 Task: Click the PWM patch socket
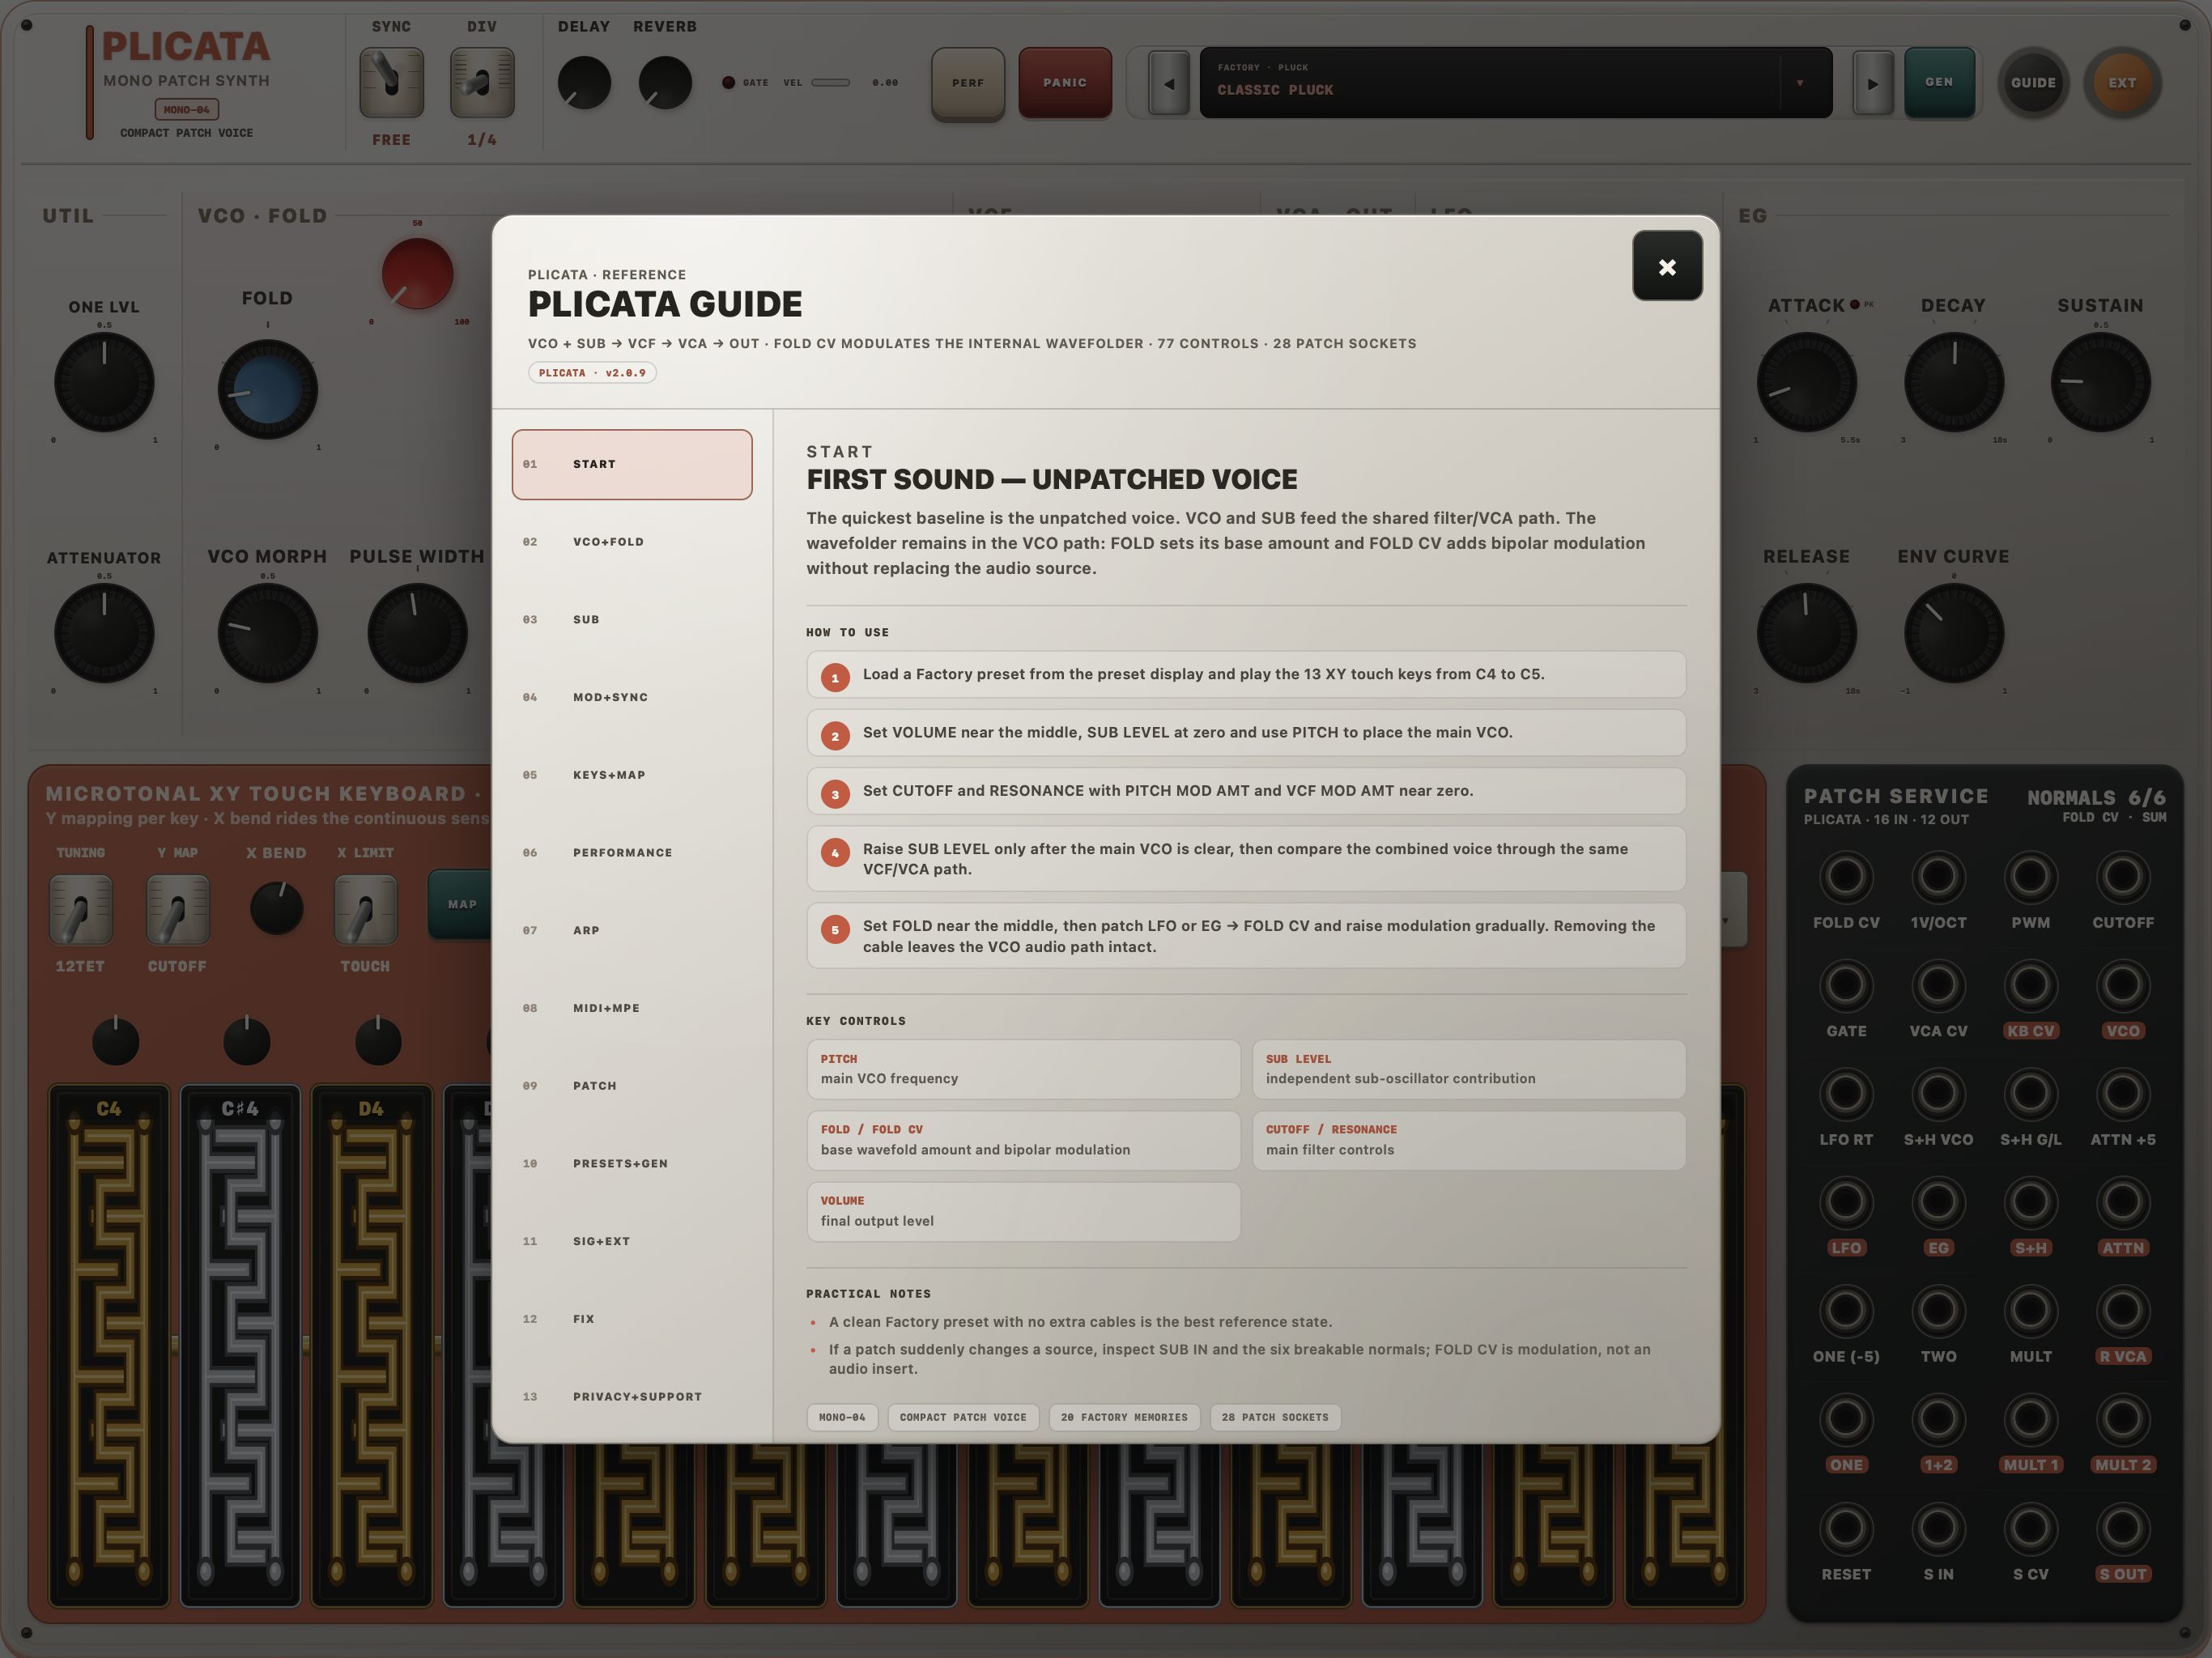point(2030,877)
